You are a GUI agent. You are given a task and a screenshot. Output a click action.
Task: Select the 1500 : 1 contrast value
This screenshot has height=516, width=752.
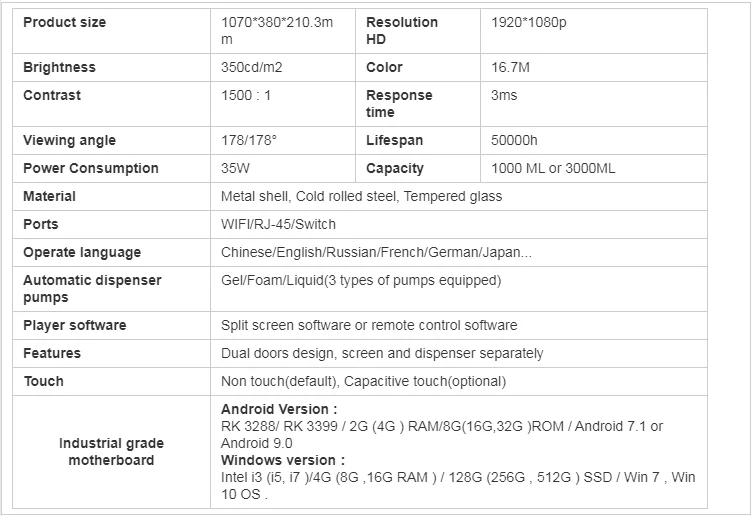[246, 95]
